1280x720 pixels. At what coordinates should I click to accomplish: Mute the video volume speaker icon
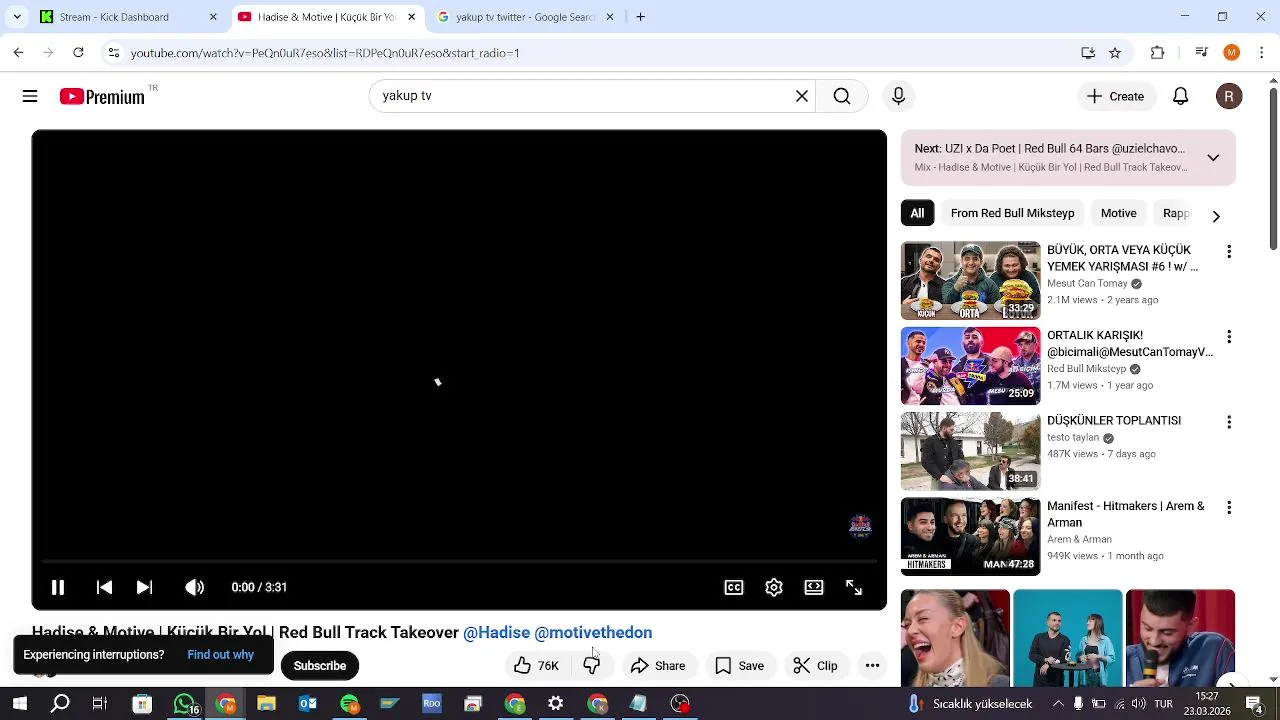(x=194, y=587)
